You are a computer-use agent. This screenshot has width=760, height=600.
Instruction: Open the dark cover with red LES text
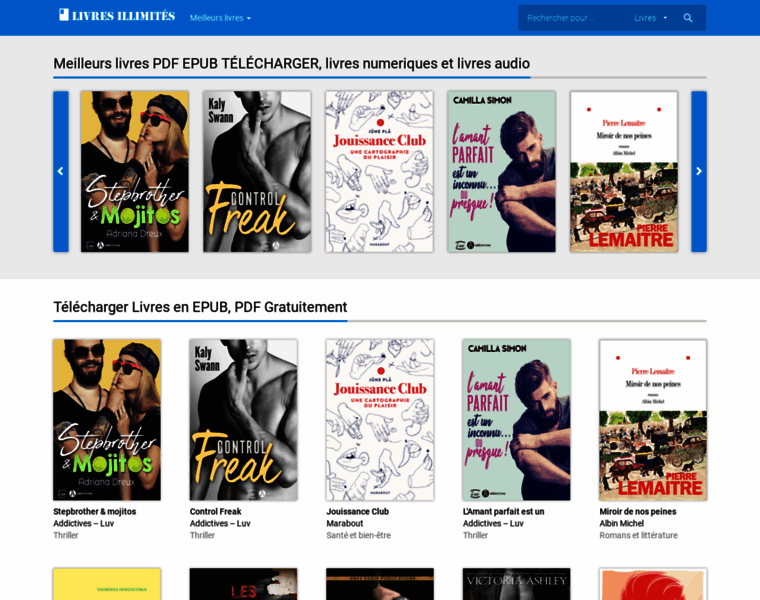click(x=243, y=584)
